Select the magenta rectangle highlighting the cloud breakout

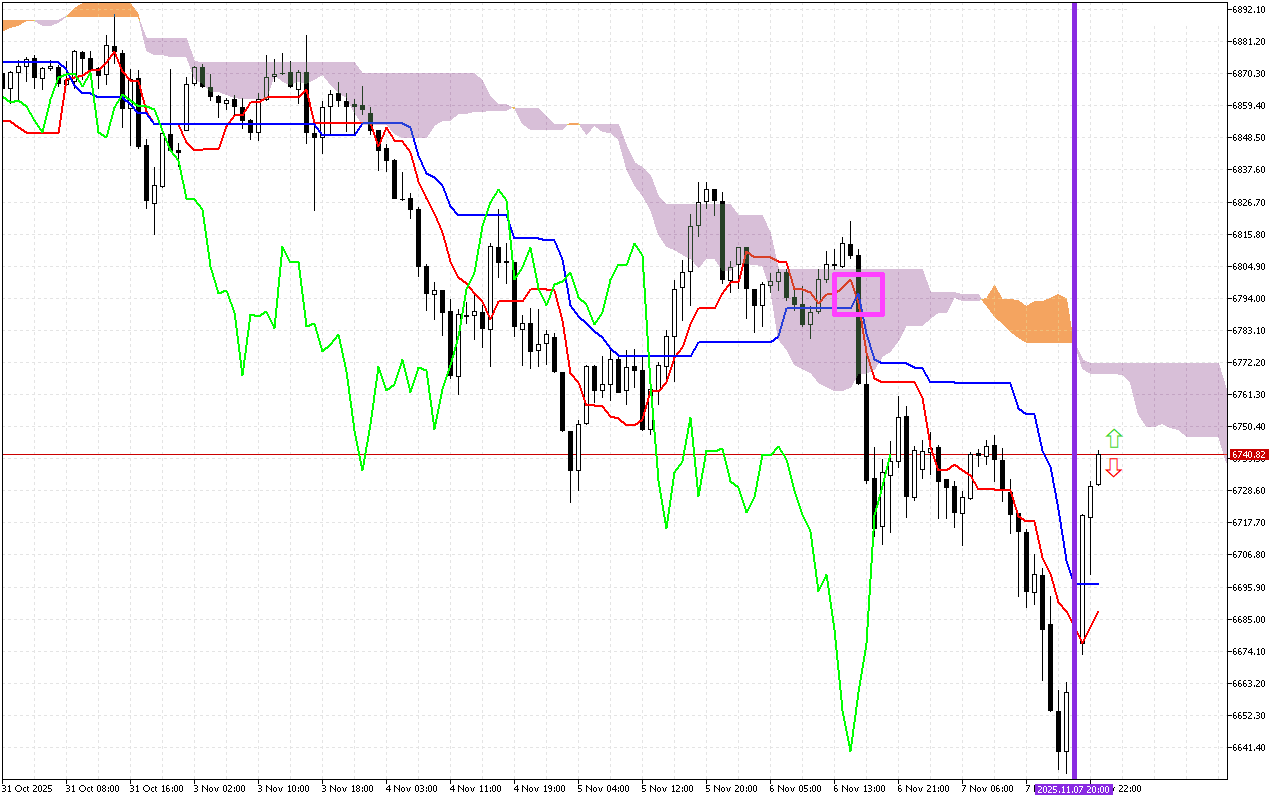click(858, 293)
